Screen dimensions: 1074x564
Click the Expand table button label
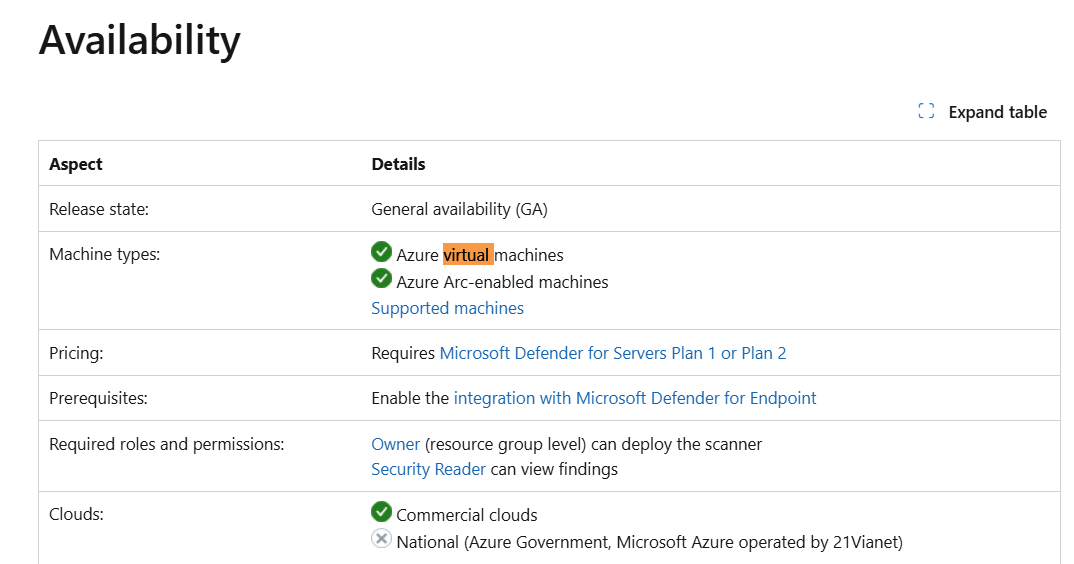997,112
